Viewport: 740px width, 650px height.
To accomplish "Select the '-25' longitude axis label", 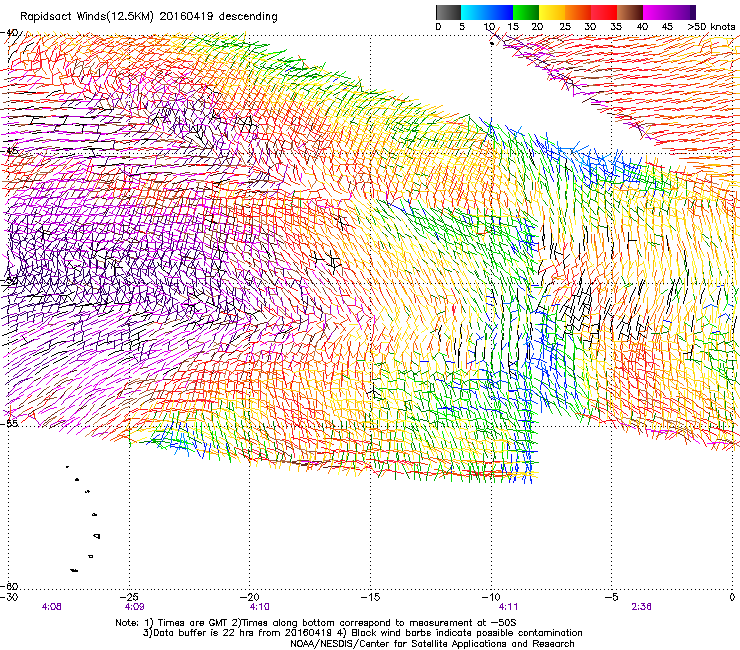I will (x=130, y=597).
